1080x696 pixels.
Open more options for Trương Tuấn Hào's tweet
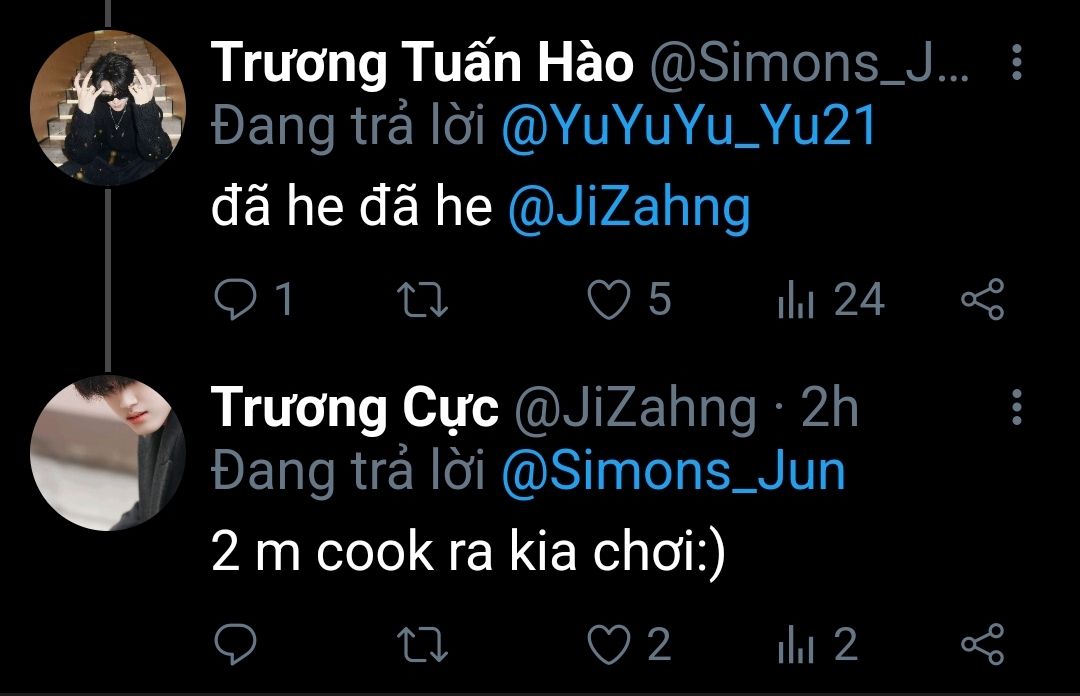1017,62
